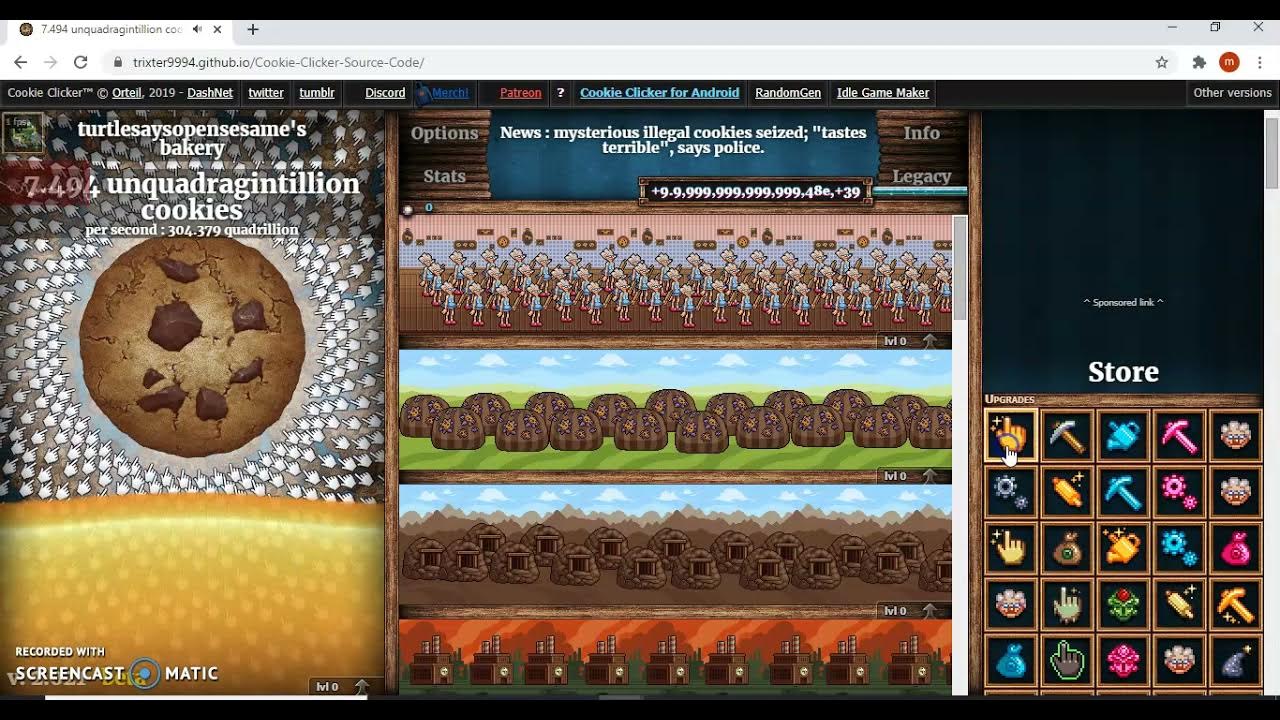Open the Discord link

pos(385,92)
